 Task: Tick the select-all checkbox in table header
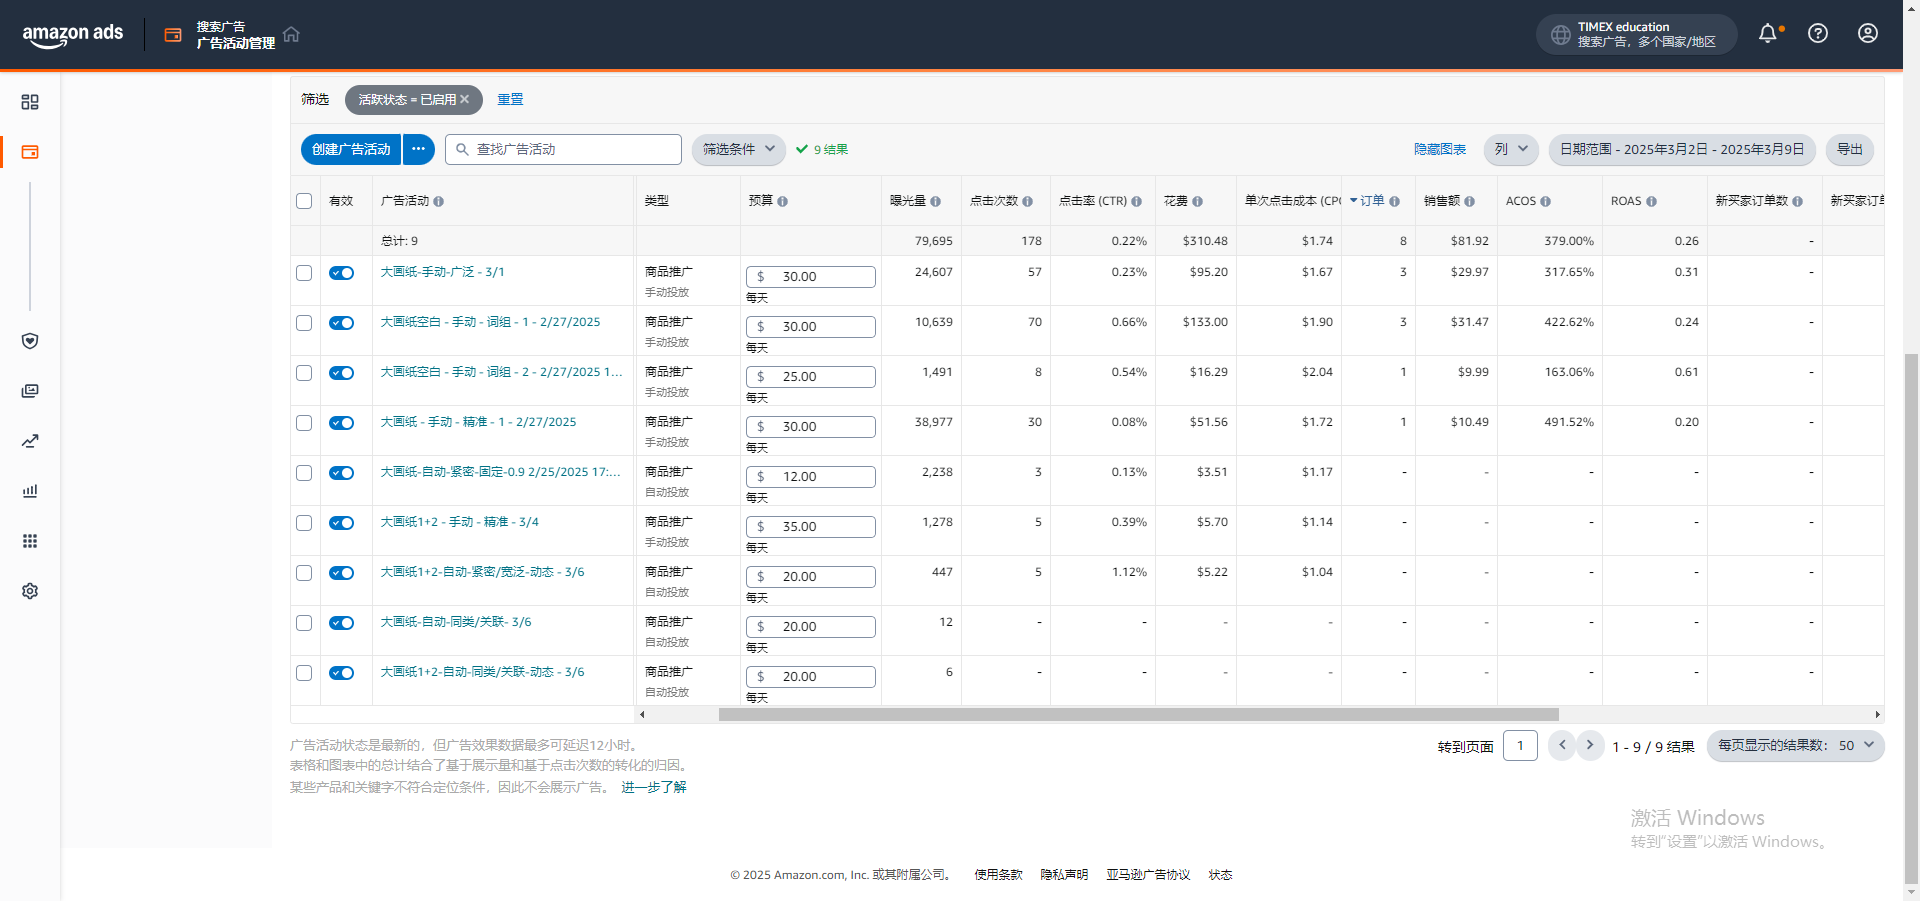tap(304, 201)
